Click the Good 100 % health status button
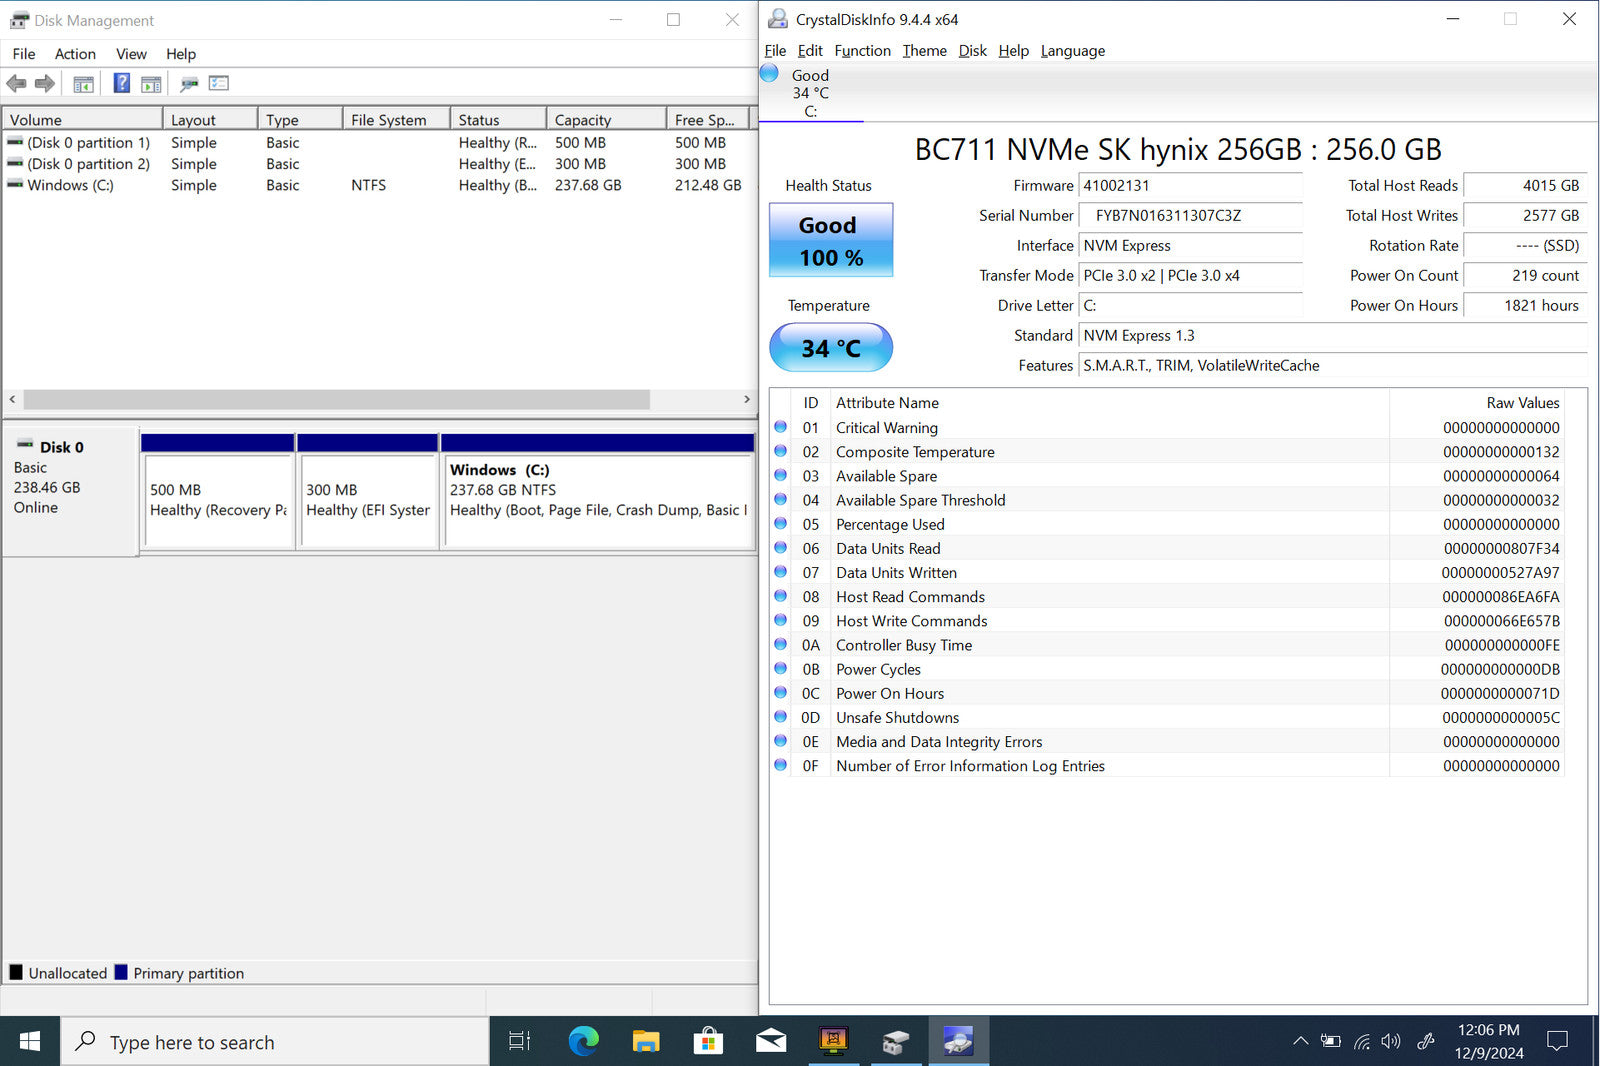The image size is (1600, 1066). (x=830, y=241)
